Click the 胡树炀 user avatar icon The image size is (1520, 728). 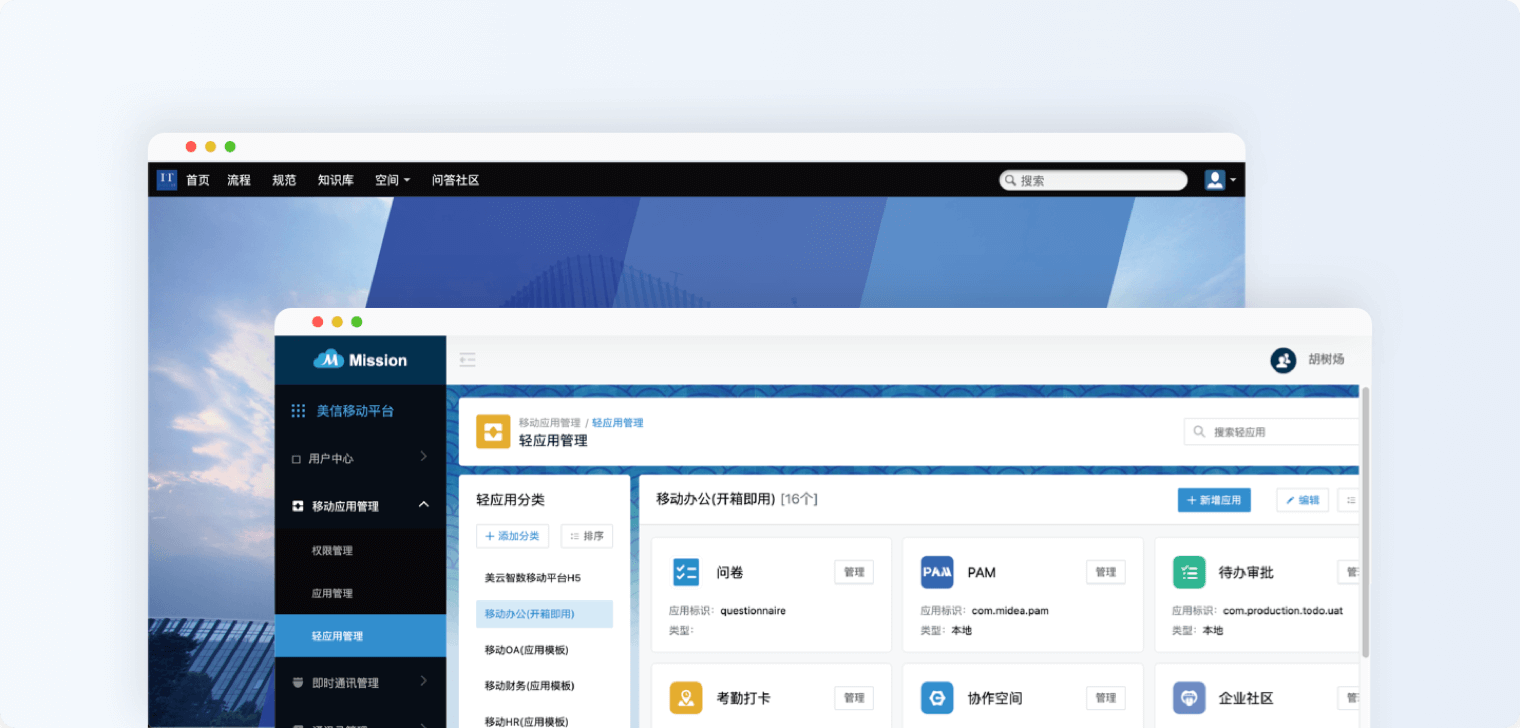pos(1283,360)
